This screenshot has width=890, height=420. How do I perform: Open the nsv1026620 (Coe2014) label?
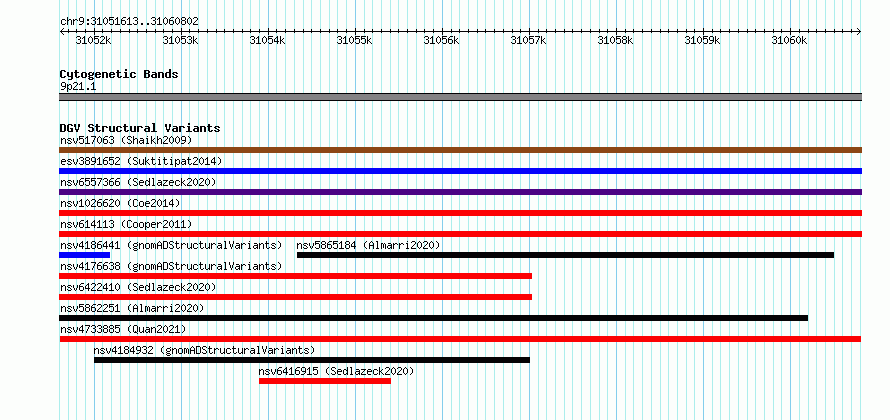120,203
